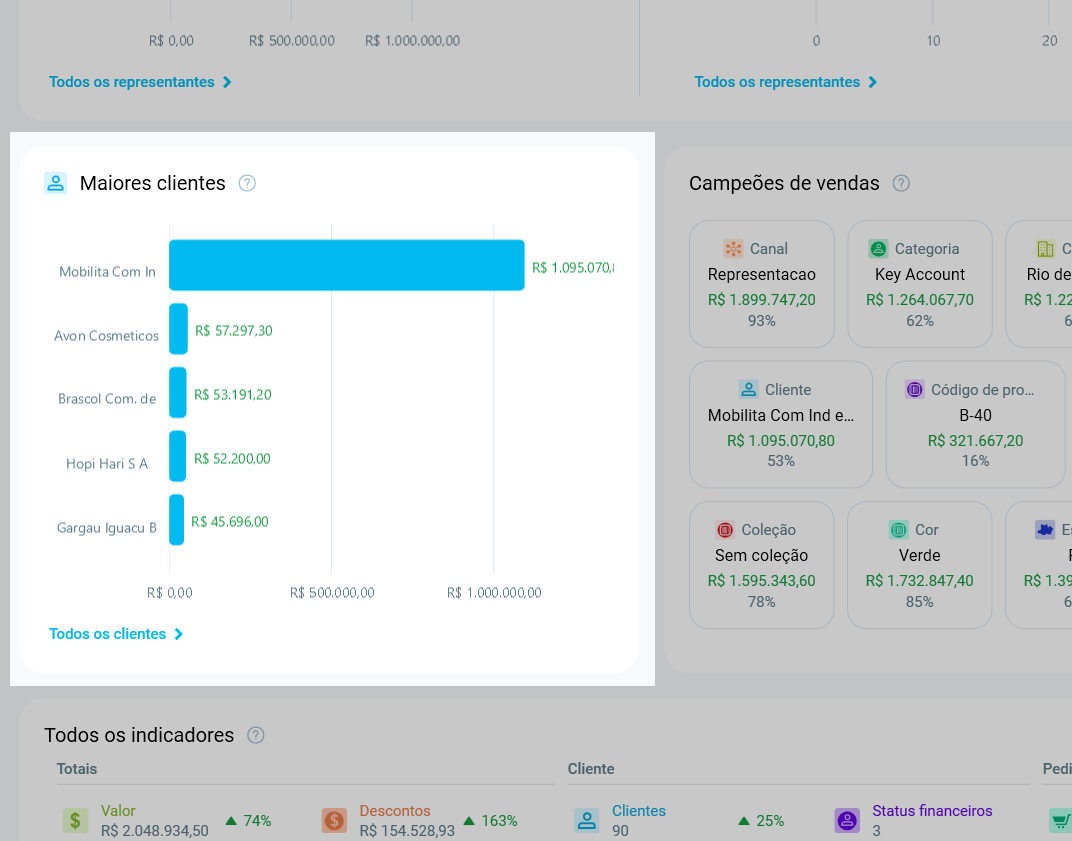Click the Totais section header
Screen dimensions: 1072x841
tap(77, 769)
